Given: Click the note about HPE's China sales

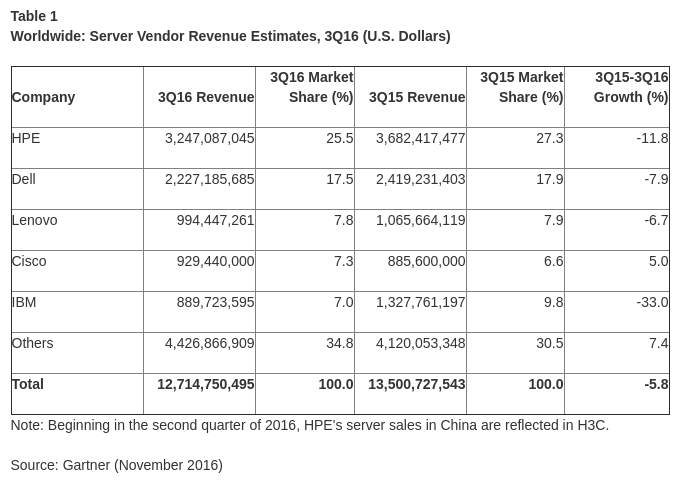Looking at the screenshot, I should click(310, 425).
